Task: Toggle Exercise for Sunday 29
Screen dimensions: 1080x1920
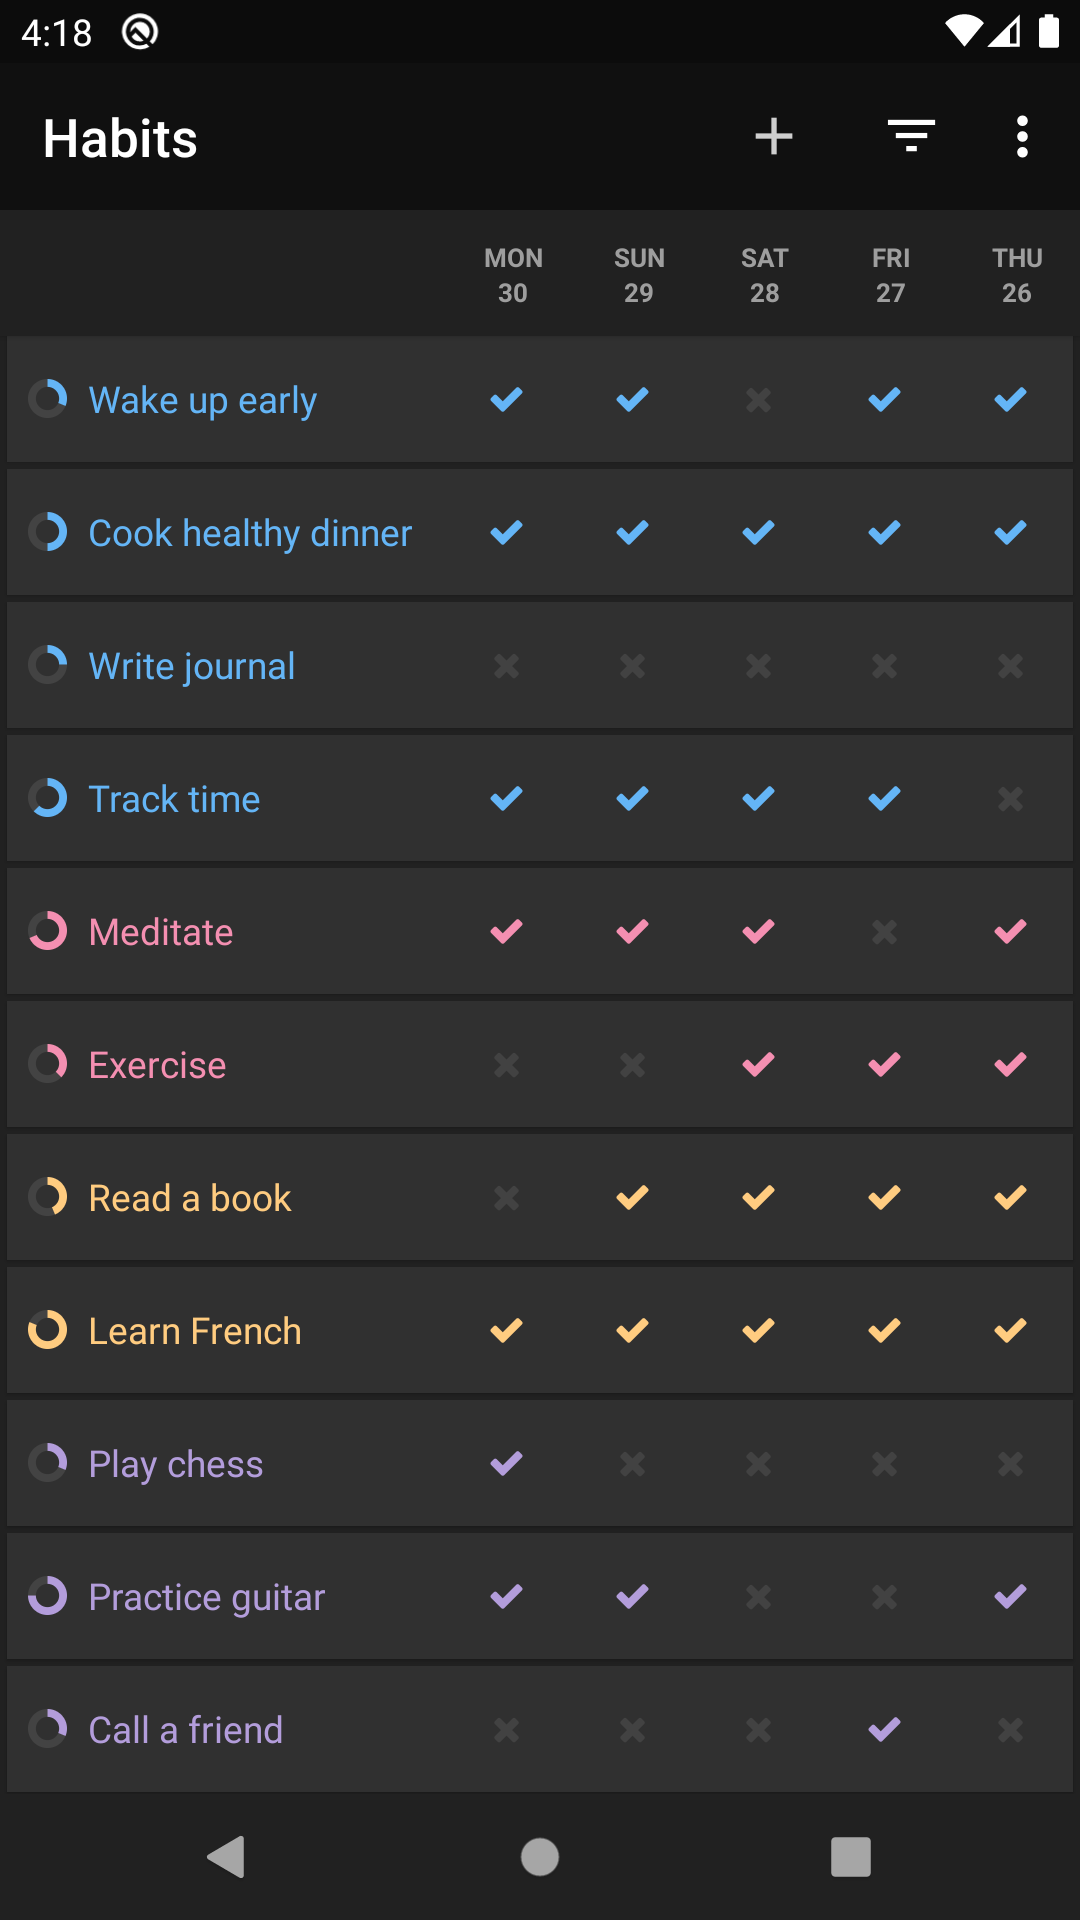Action: [633, 1065]
